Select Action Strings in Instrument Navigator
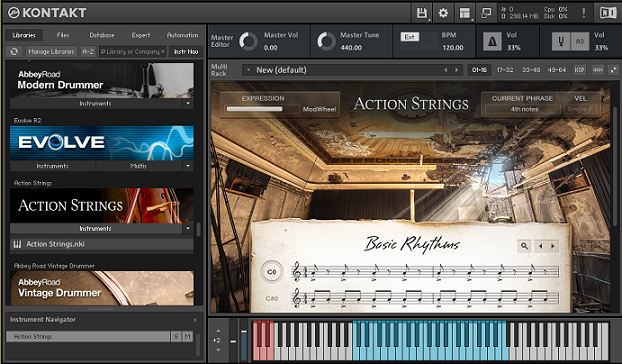Screen dimensions: 622x364 pos(88,337)
